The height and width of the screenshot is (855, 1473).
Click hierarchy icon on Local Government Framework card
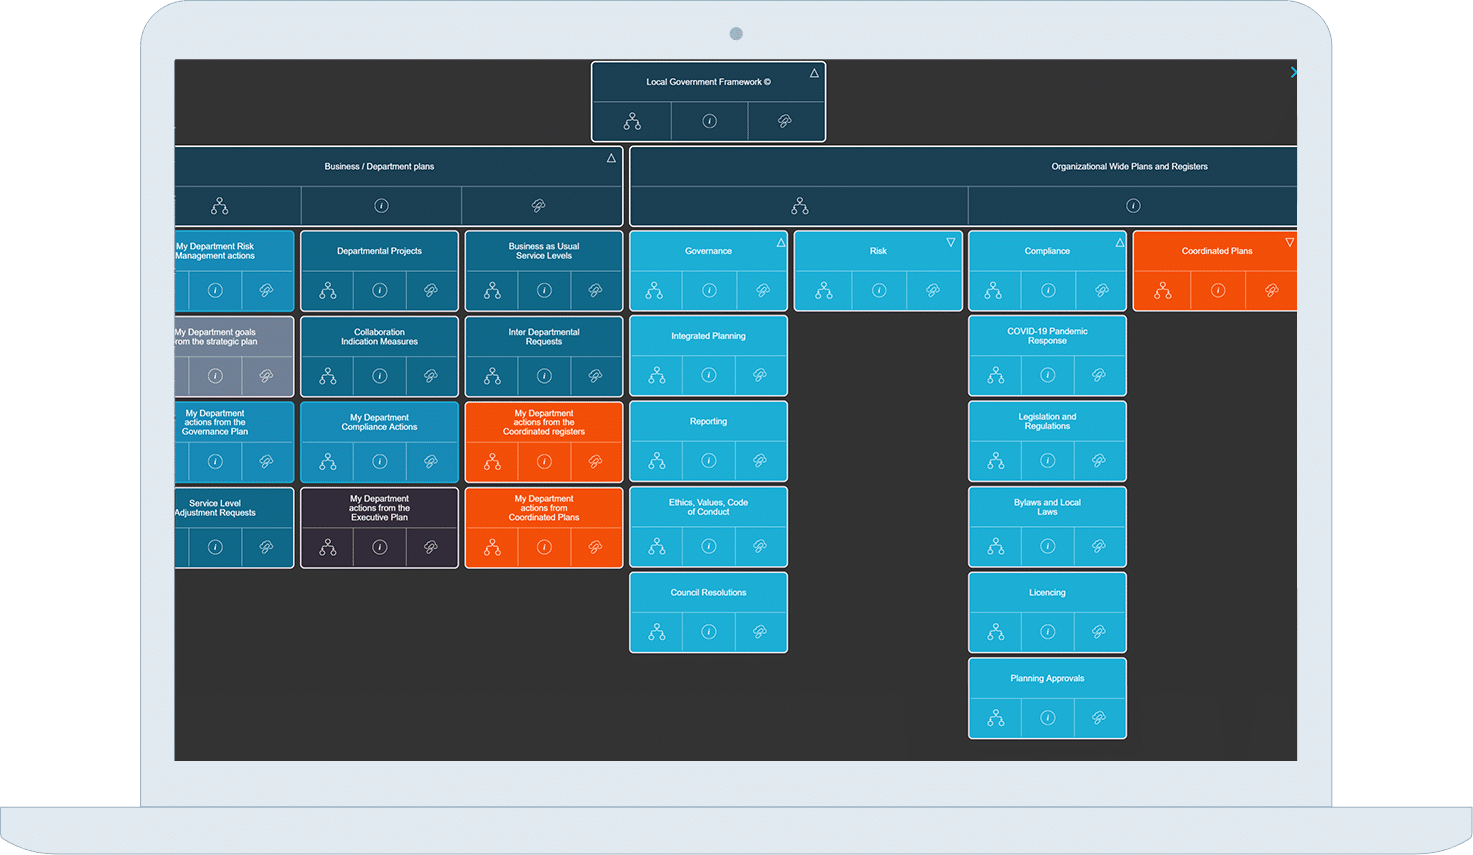coord(632,121)
